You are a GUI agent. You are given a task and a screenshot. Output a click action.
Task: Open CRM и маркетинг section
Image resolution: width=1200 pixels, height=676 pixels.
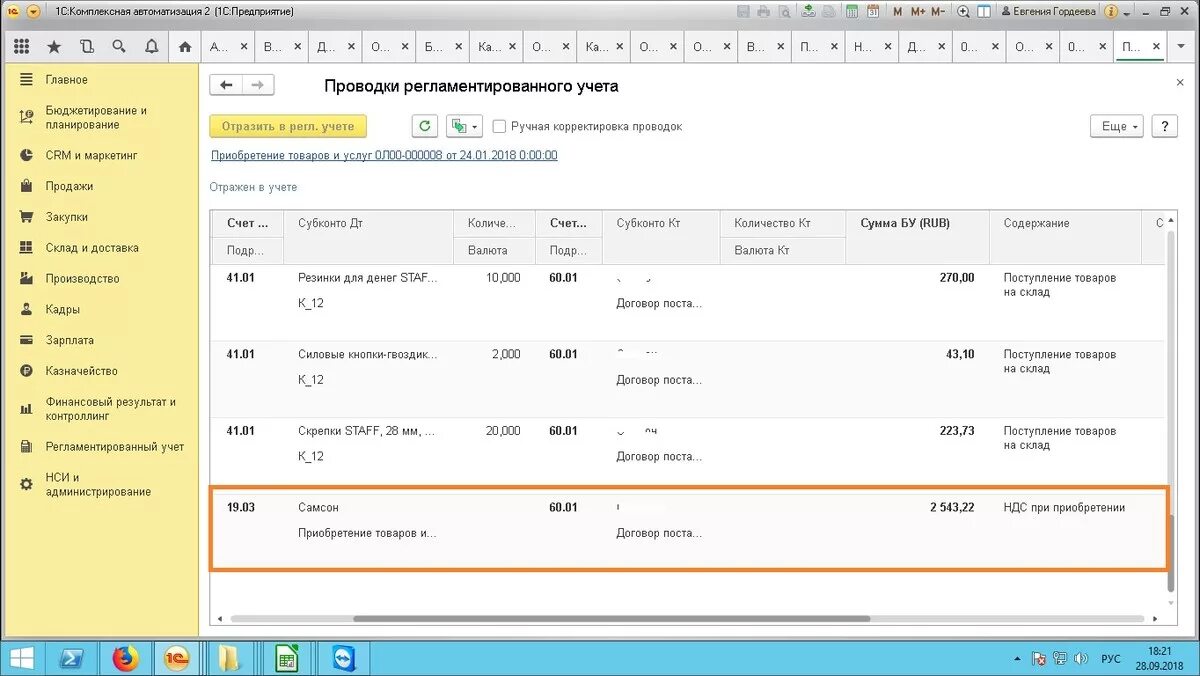tap(91, 156)
